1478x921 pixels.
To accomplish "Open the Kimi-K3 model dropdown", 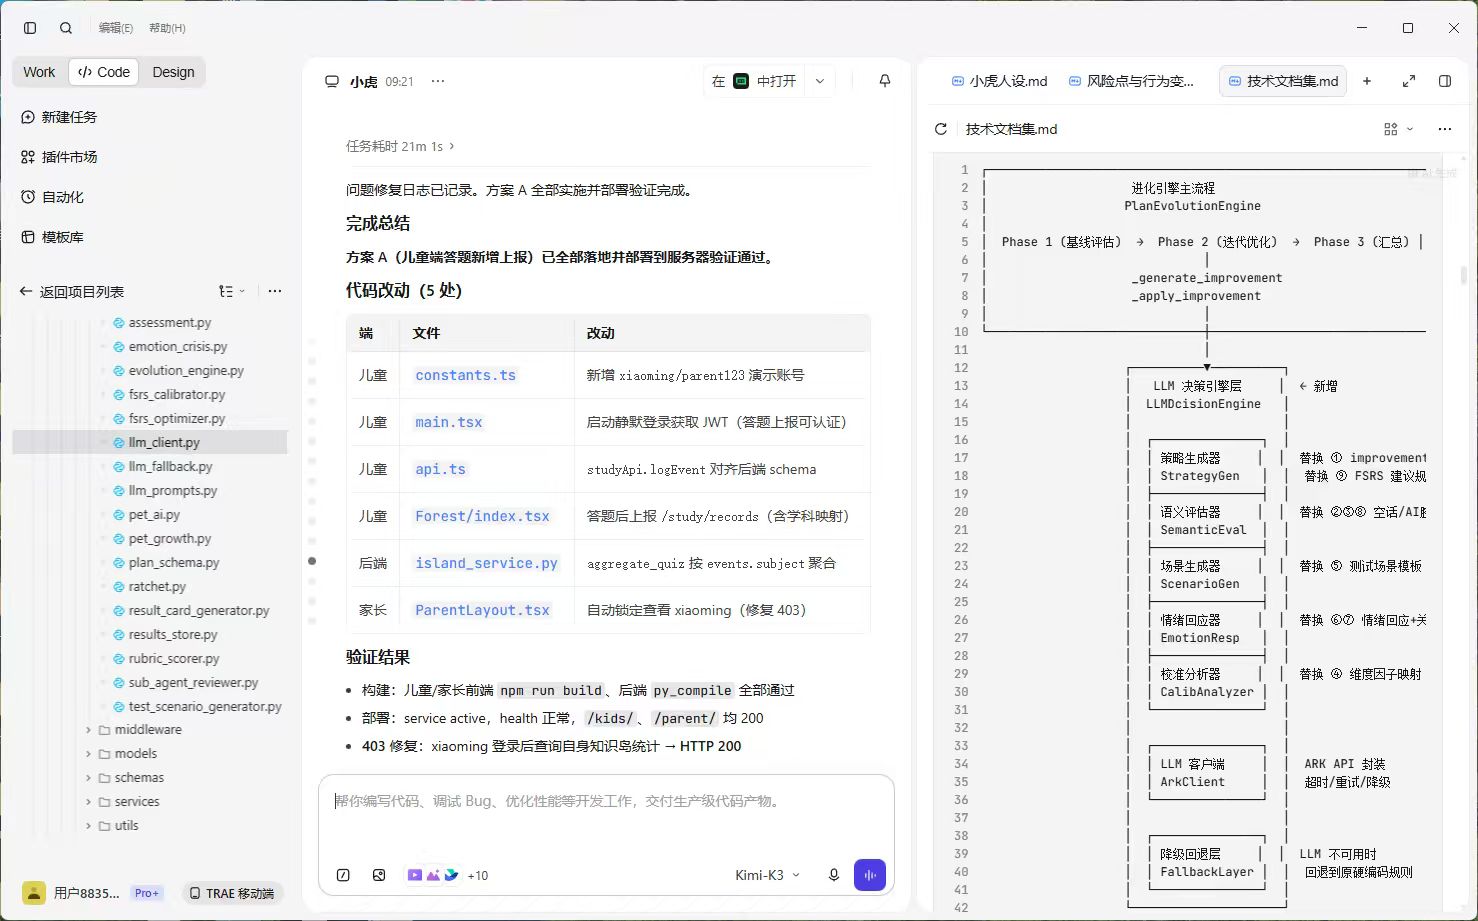I will (x=767, y=875).
